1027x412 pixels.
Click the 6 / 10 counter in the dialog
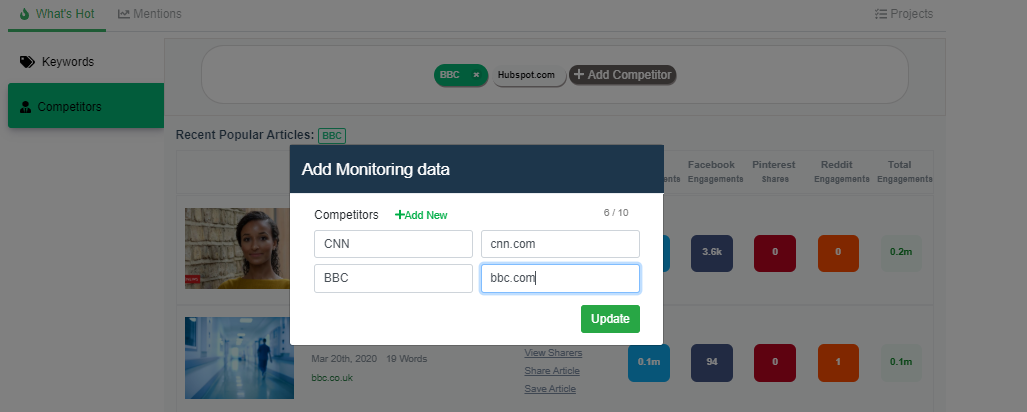[616, 213]
